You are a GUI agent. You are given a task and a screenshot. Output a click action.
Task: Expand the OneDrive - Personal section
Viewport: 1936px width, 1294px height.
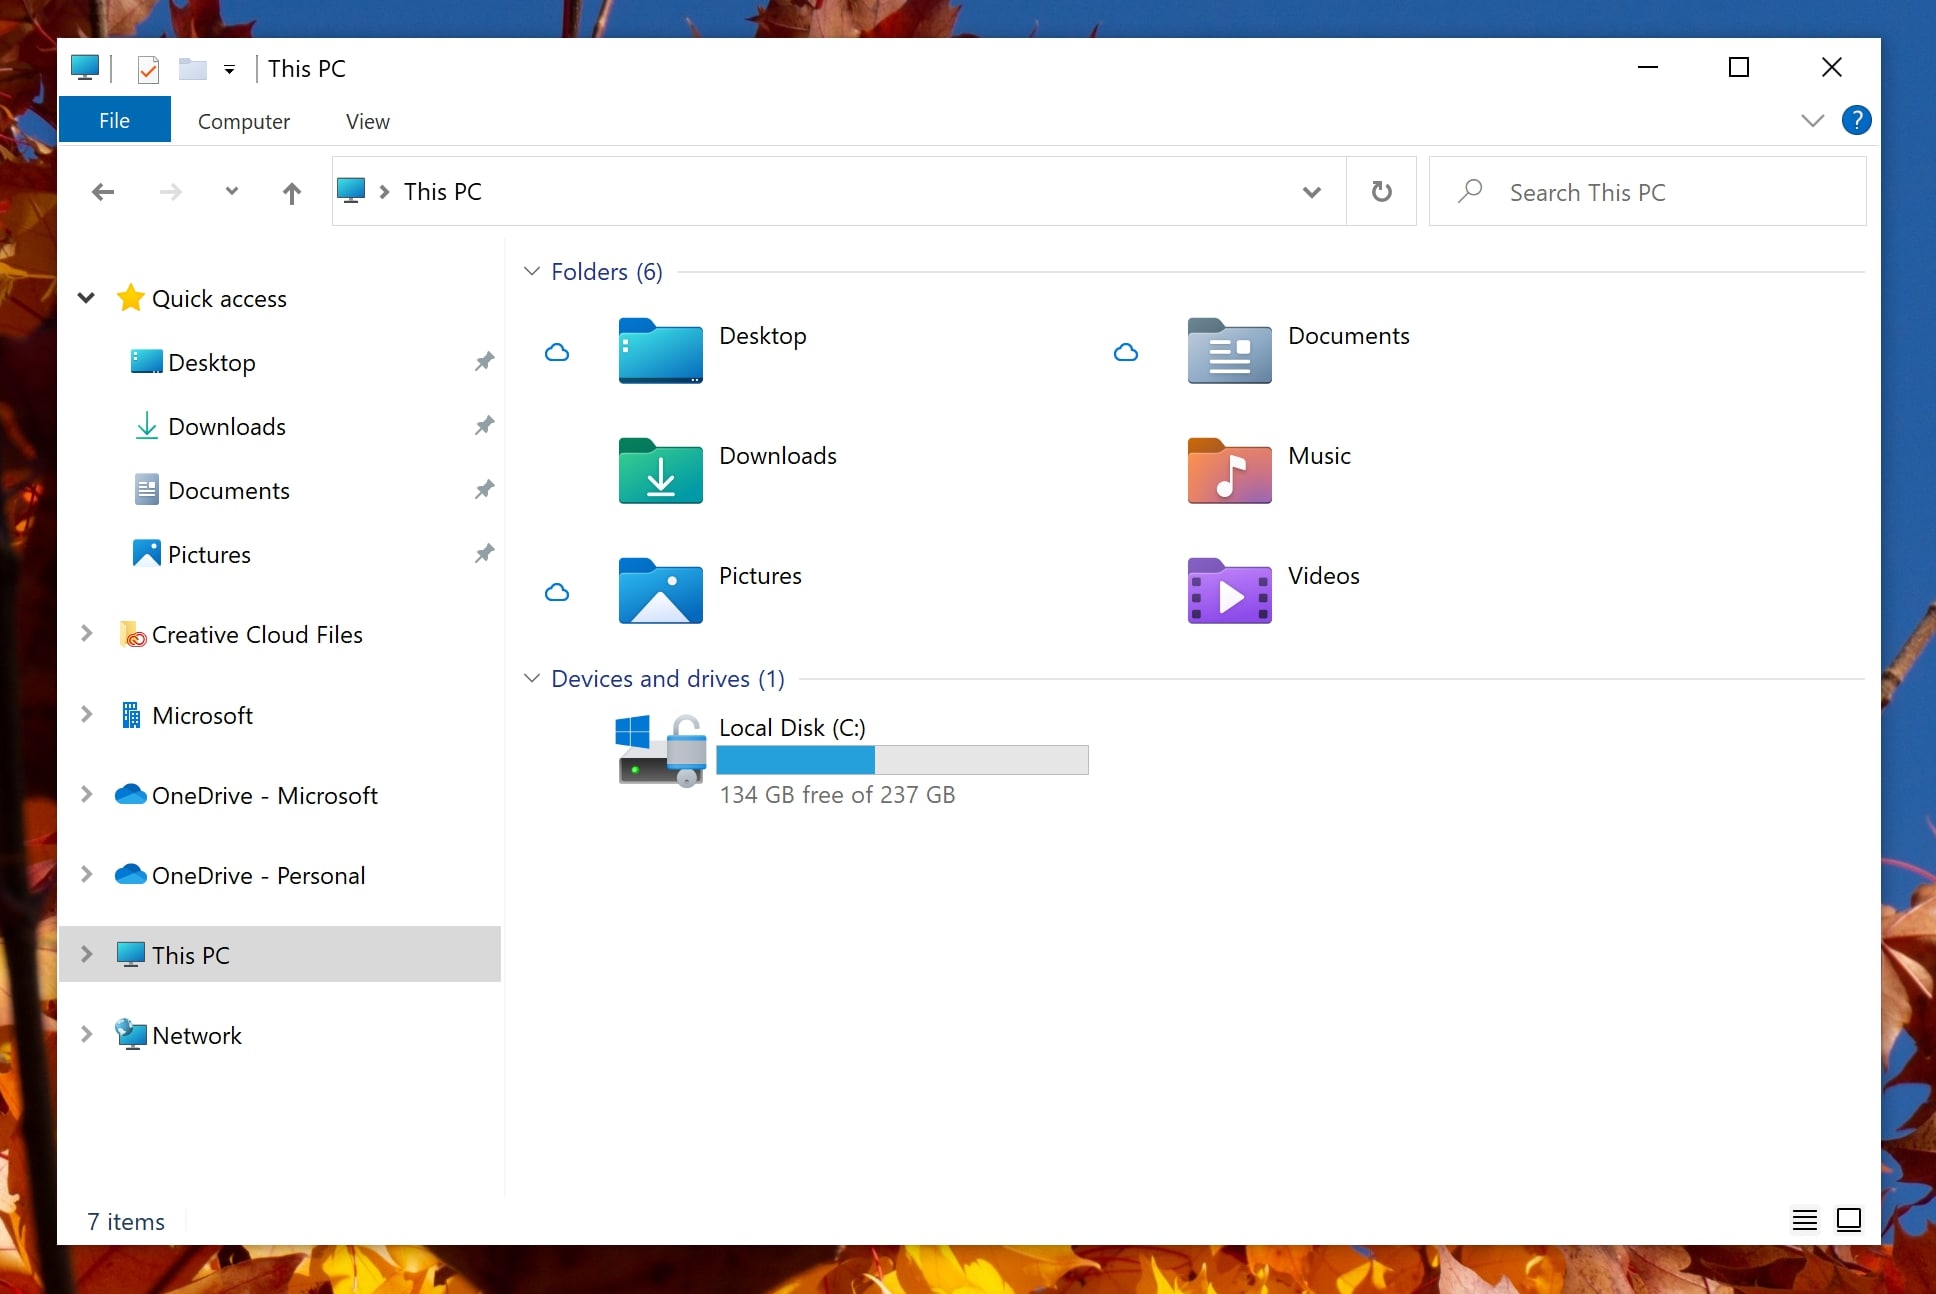tap(87, 874)
